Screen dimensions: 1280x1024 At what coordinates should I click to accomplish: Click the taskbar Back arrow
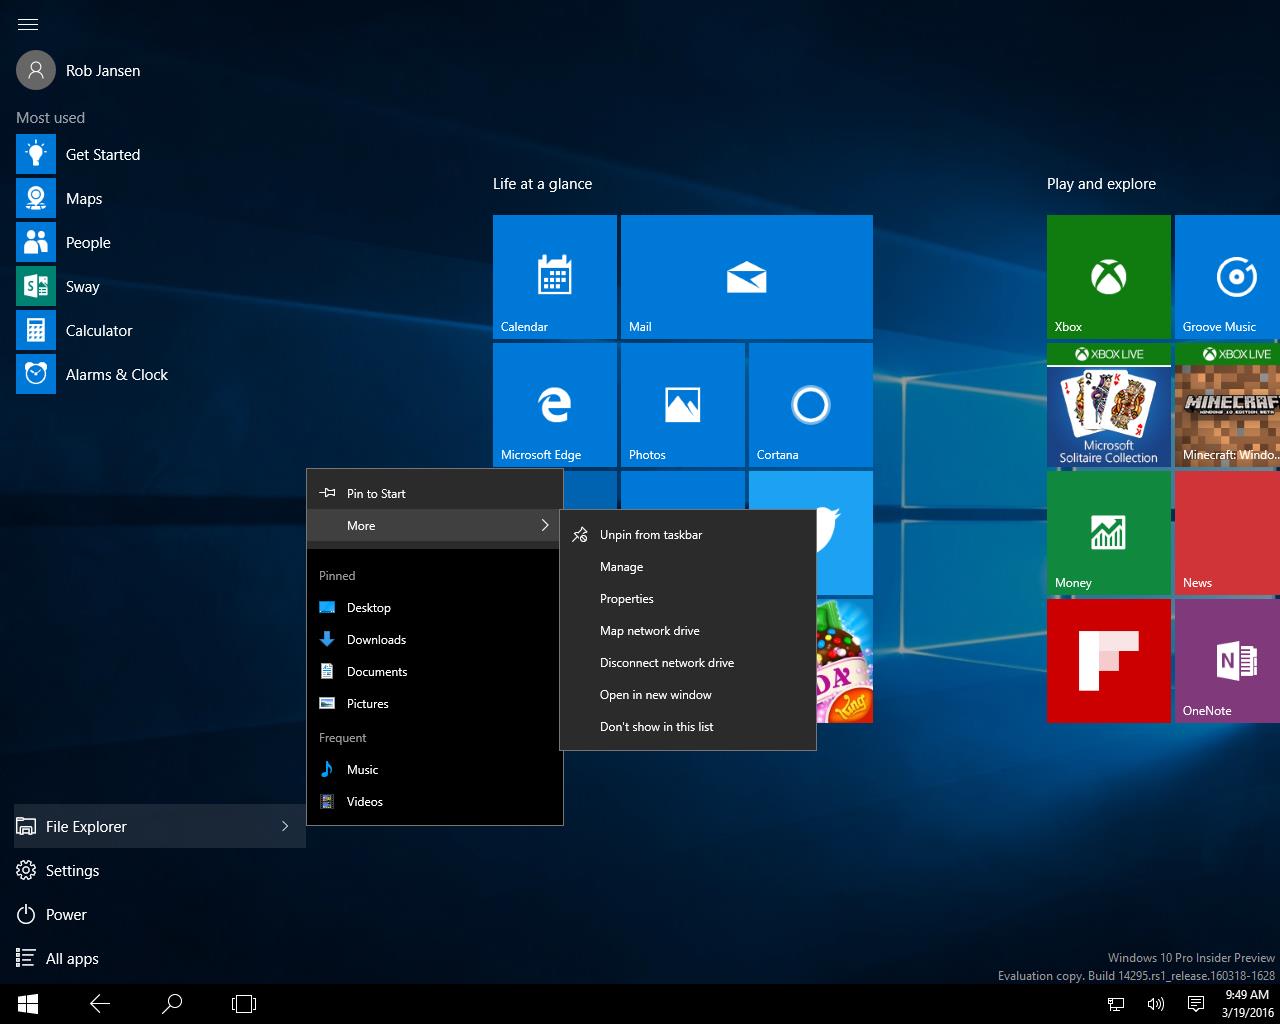click(100, 1004)
